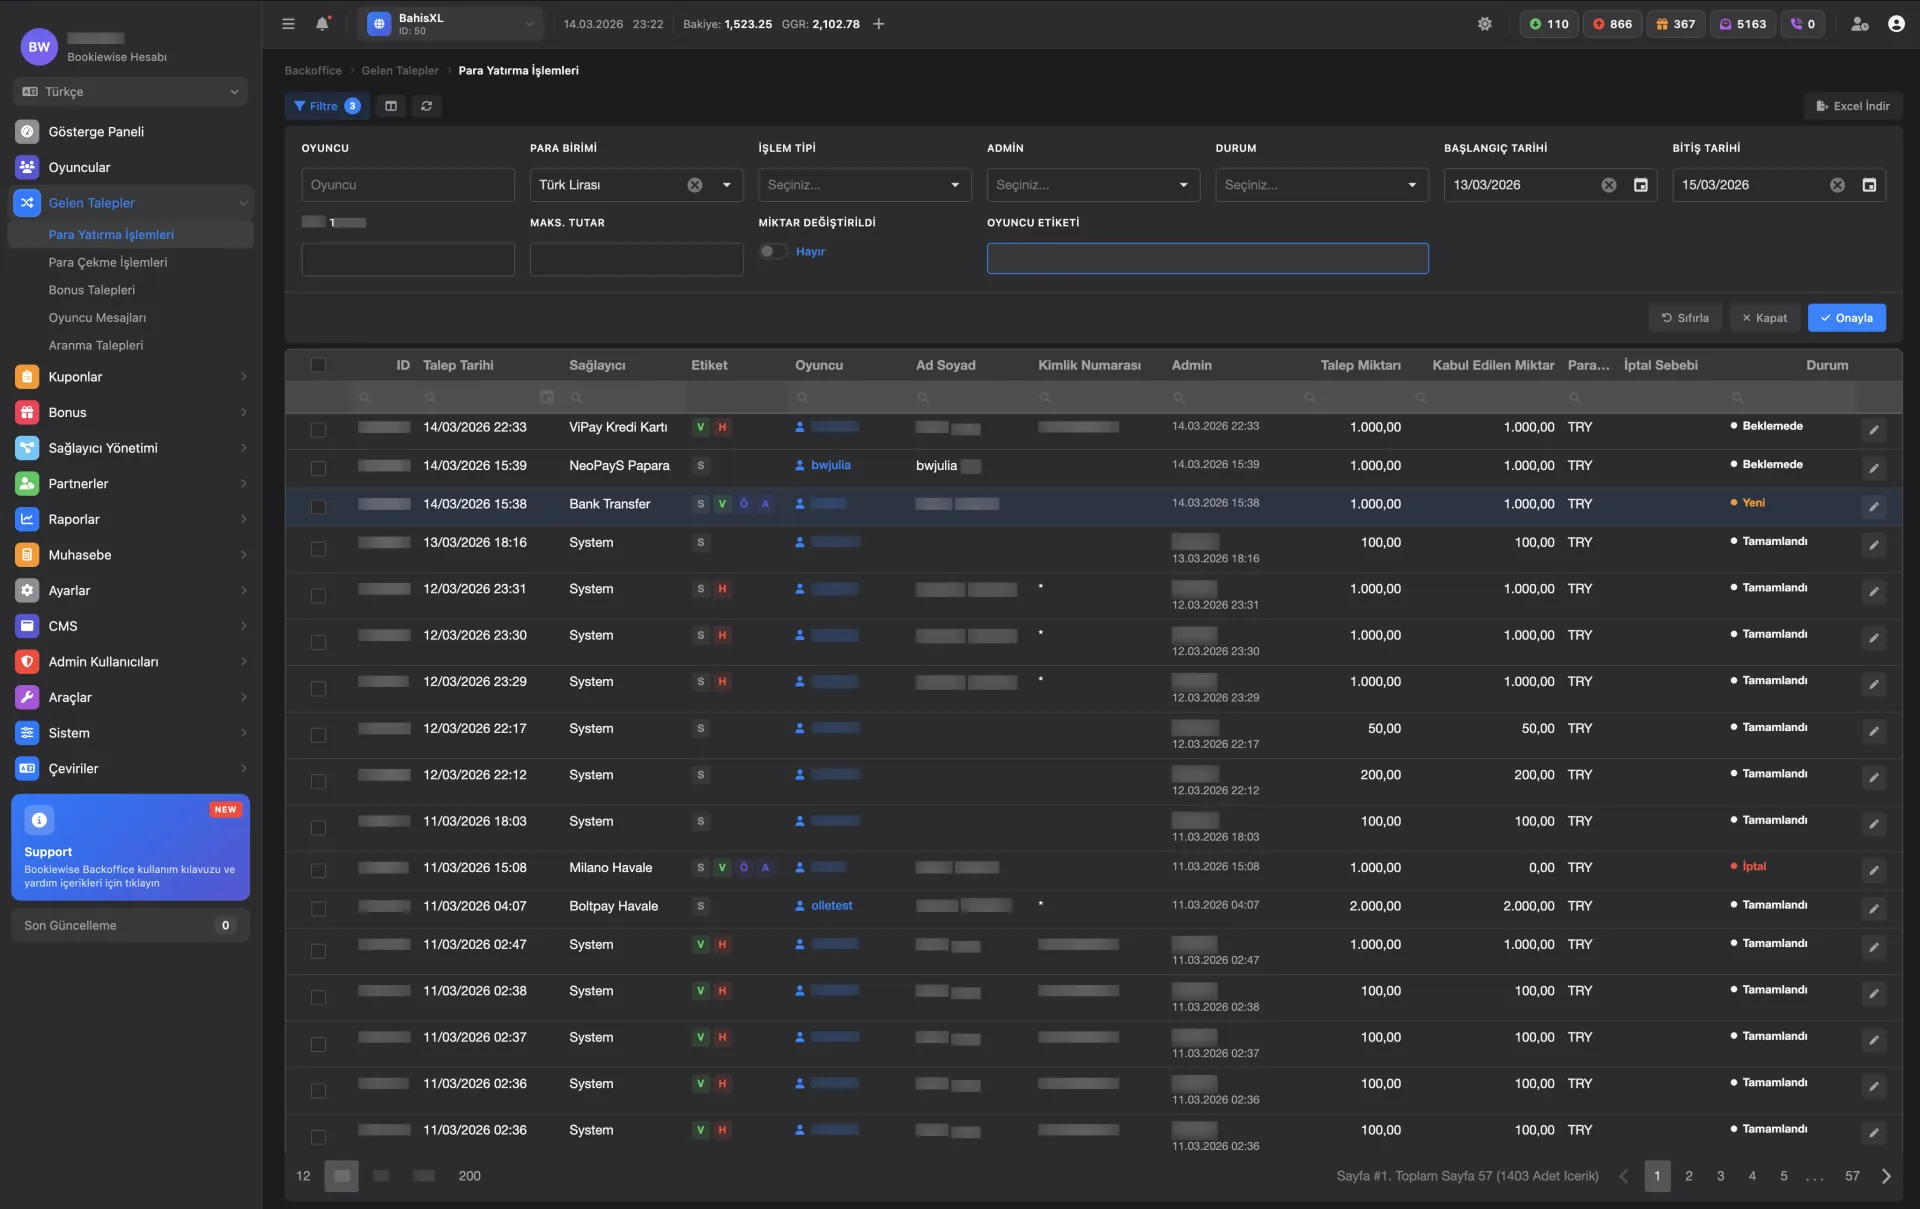Toggle Miktar Değiştirildi switch
The image size is (1920, 1209).
[x=772, y=252]
